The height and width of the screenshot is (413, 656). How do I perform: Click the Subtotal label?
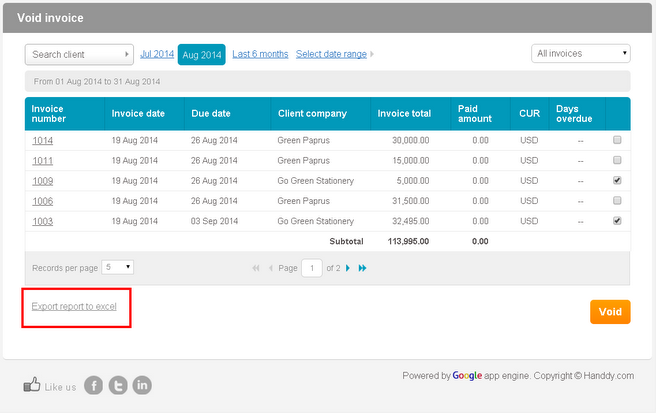click(x=346, y=241)
